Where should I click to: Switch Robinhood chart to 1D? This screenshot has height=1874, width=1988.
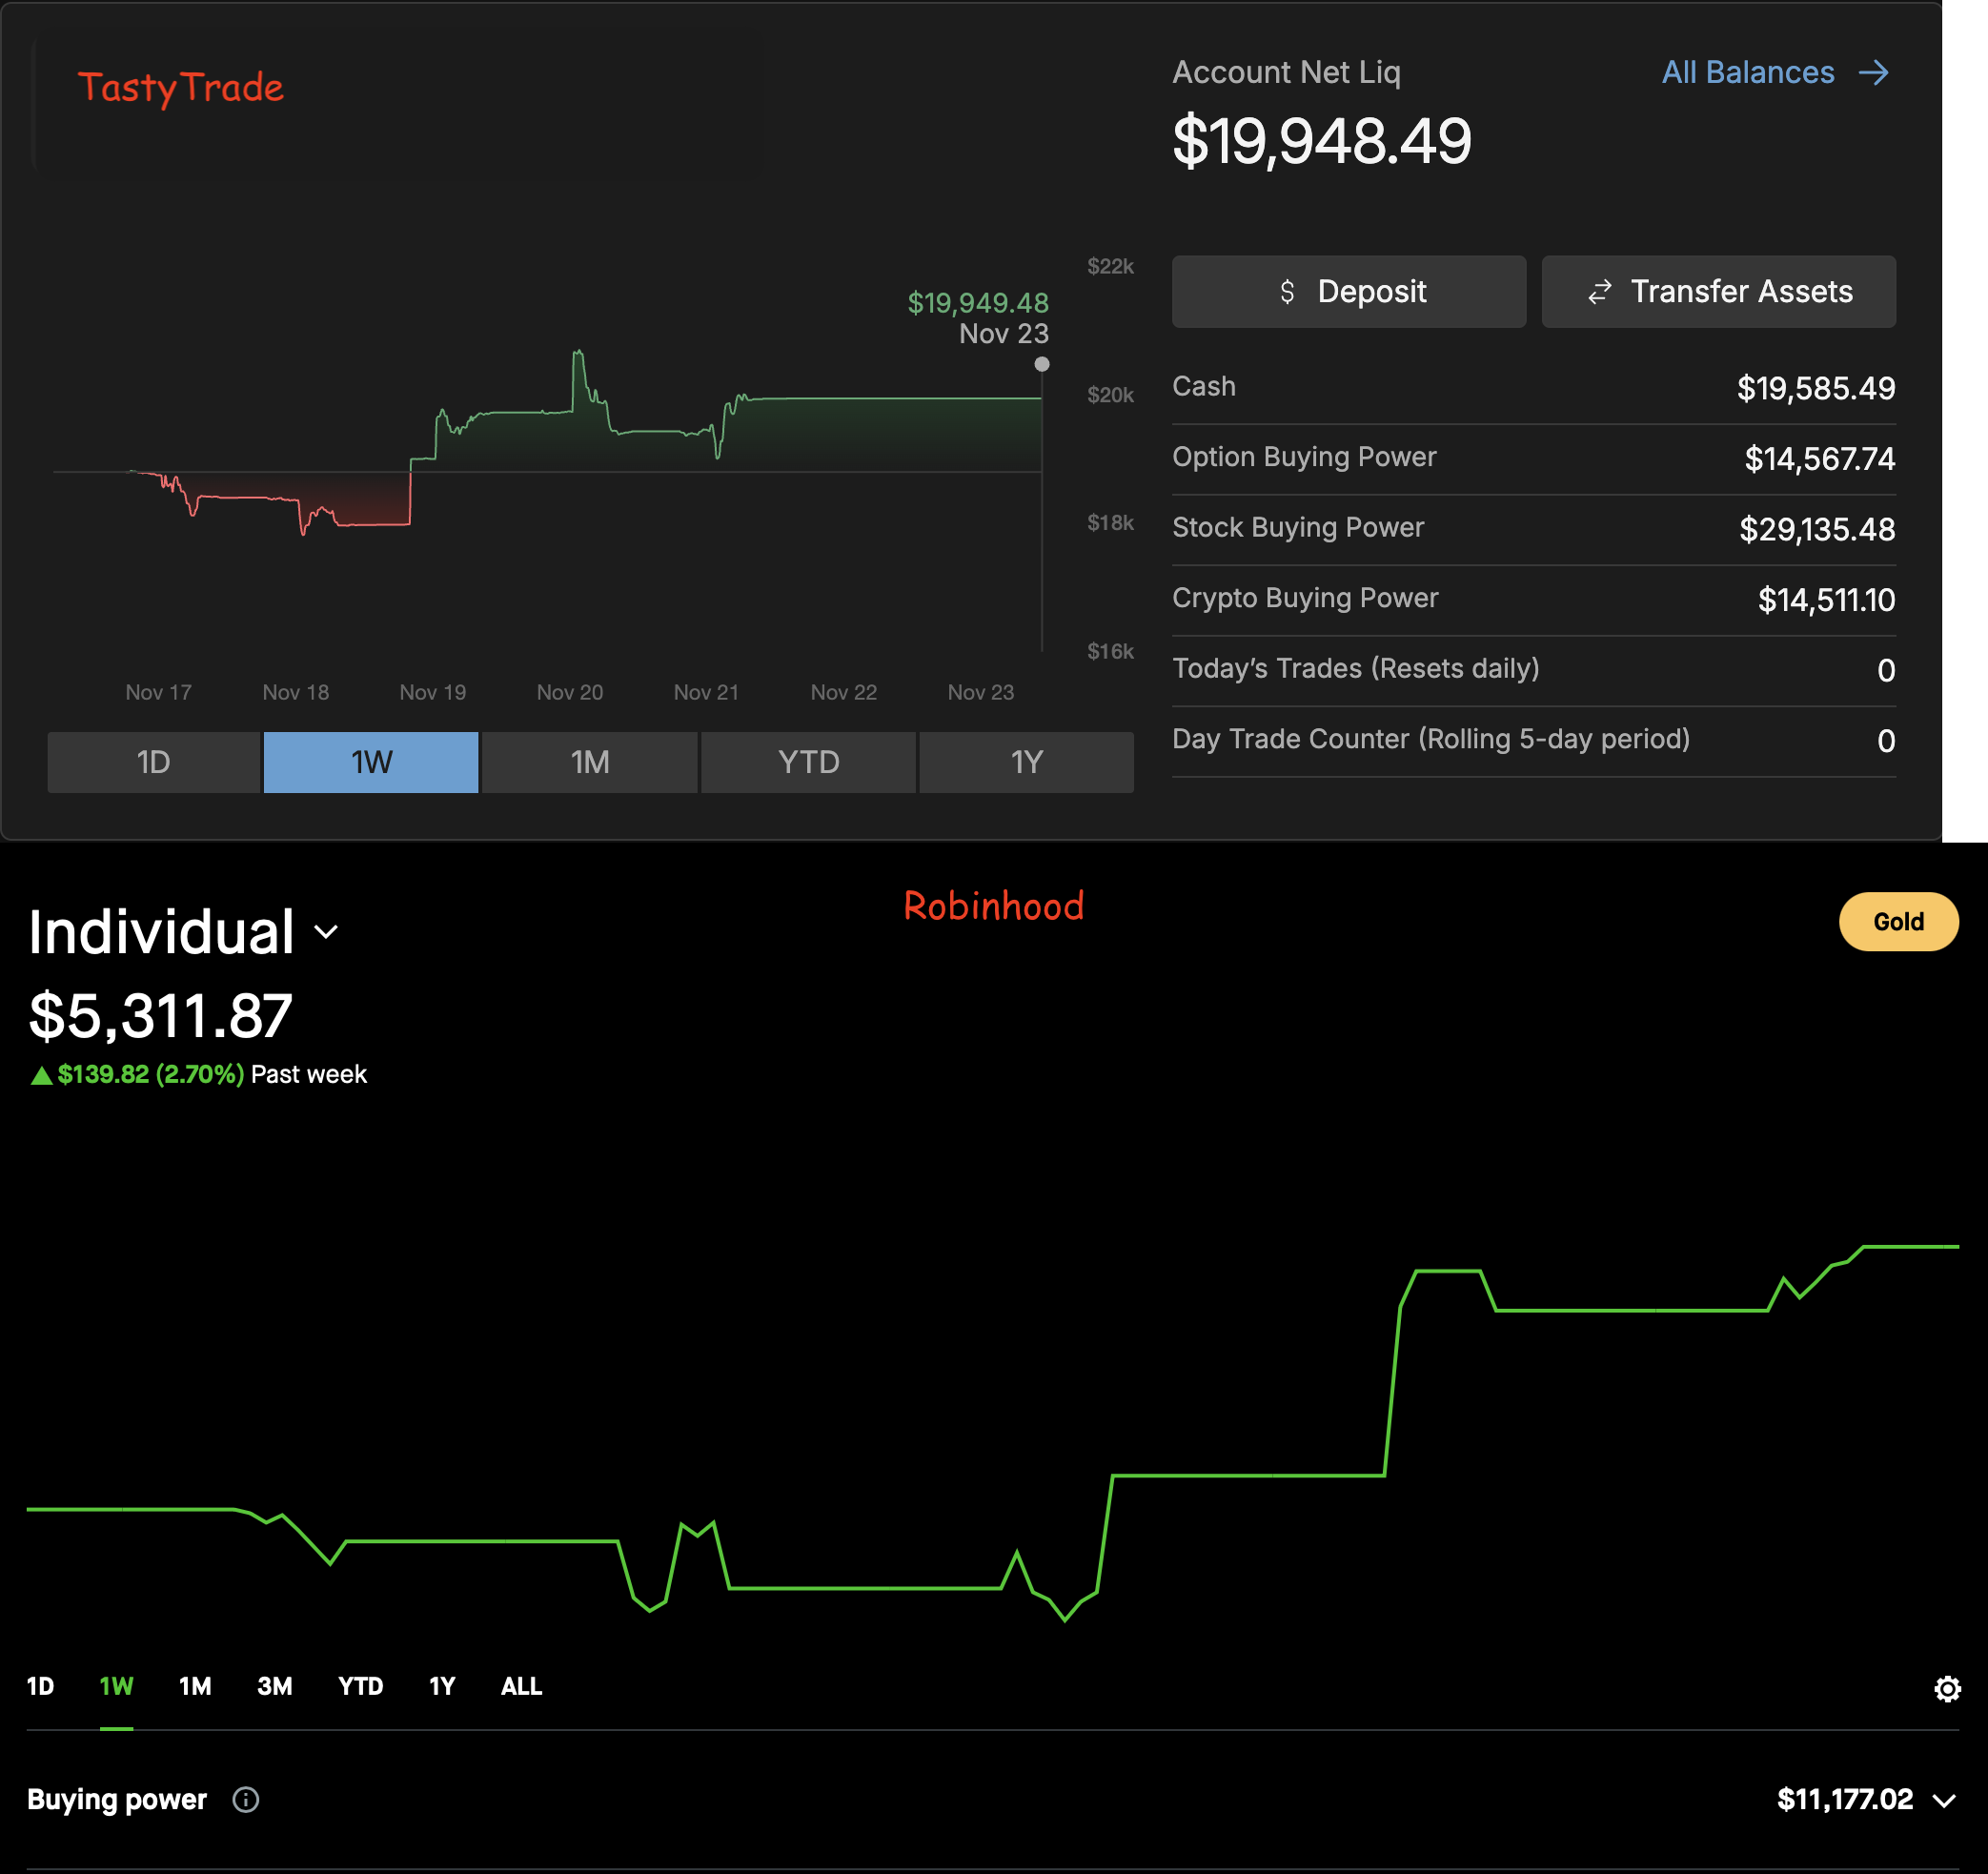[40, 1686]
